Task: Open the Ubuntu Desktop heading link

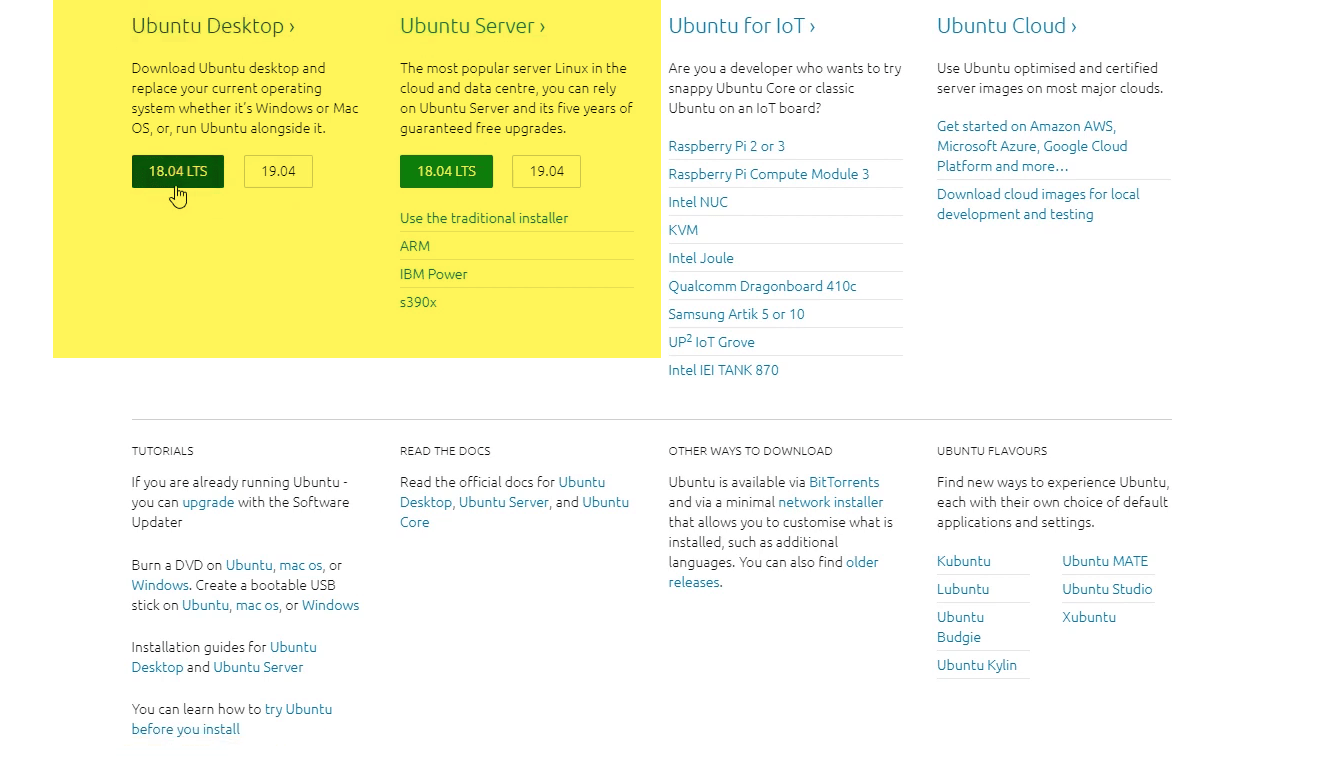Action: (213, 26)
